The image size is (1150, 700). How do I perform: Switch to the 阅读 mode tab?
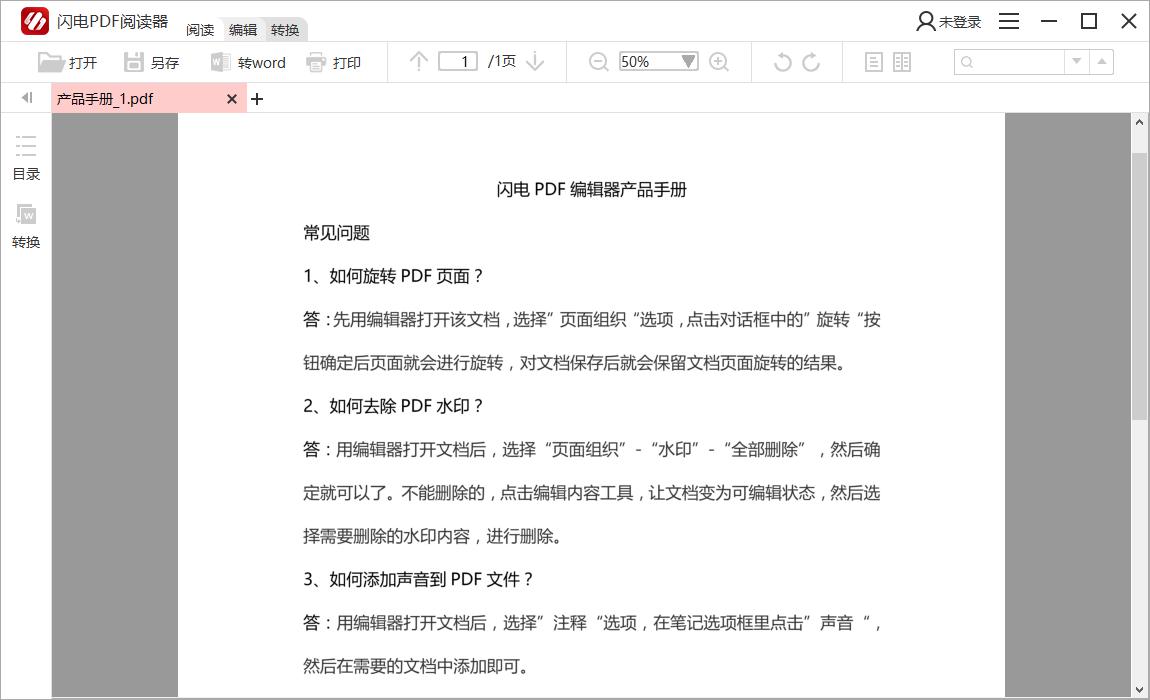(x=199, y=29)
